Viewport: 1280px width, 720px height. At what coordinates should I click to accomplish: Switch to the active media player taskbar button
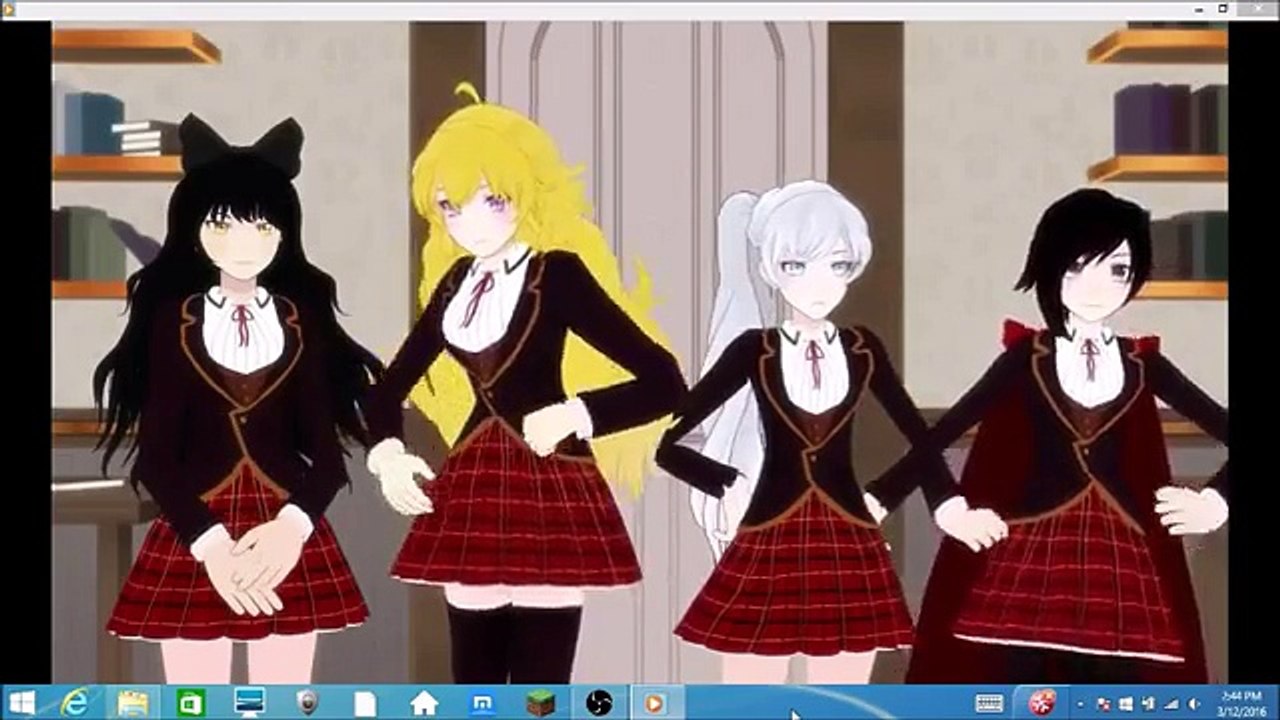click(658, 702)
